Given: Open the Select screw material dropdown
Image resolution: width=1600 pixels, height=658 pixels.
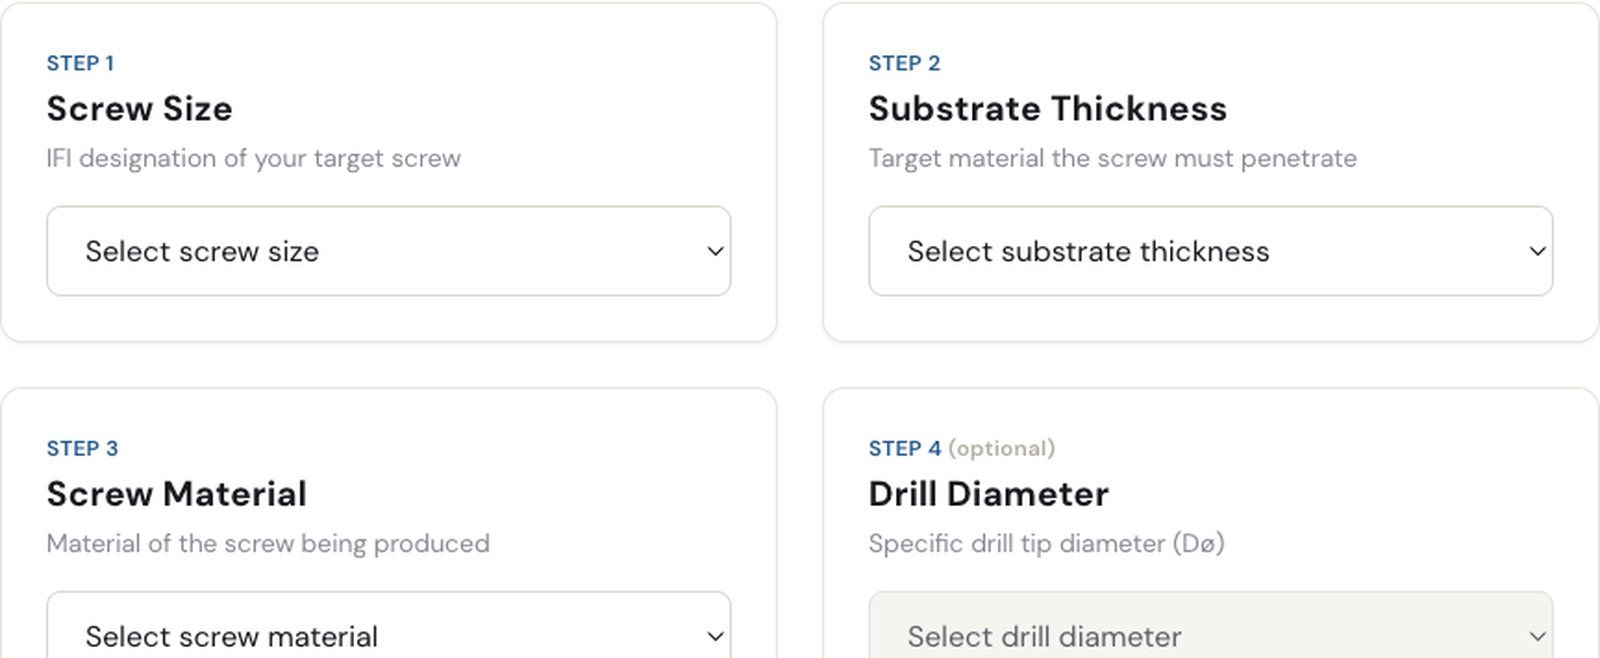Looking at the screenshot, I should [388, 625].
